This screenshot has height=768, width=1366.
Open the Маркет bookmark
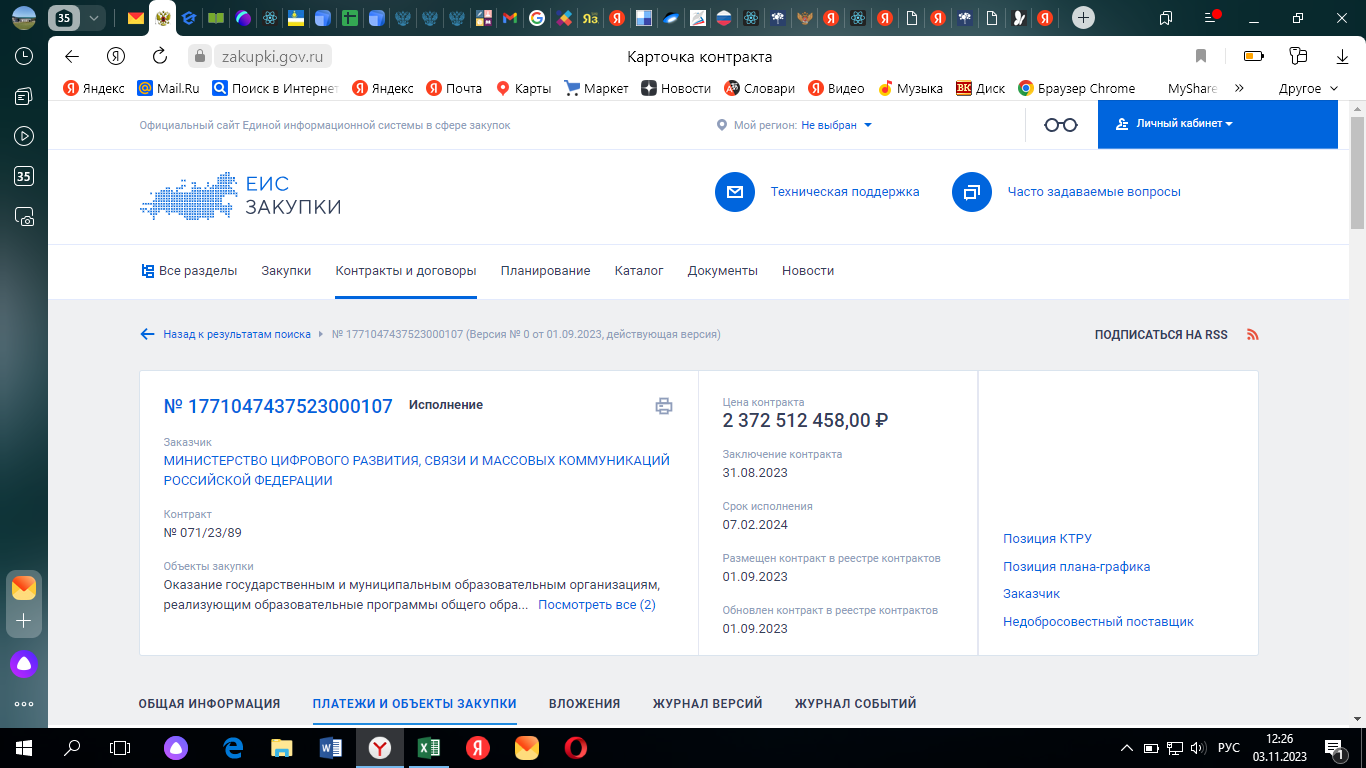coord(596,88)
